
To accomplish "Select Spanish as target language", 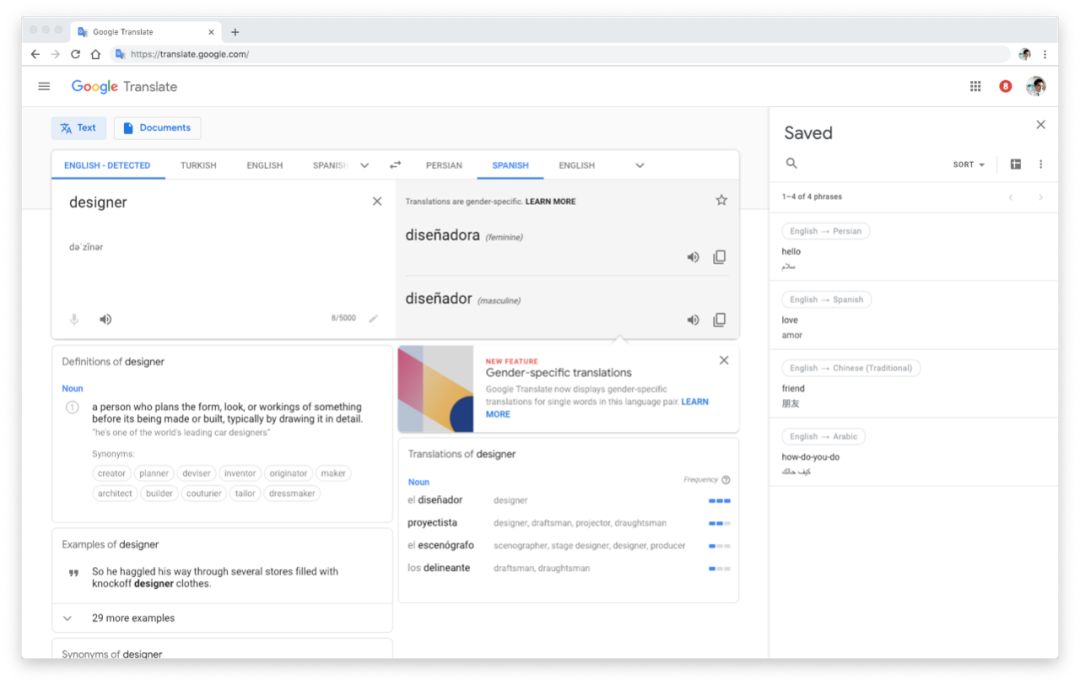I will (510, 165).
